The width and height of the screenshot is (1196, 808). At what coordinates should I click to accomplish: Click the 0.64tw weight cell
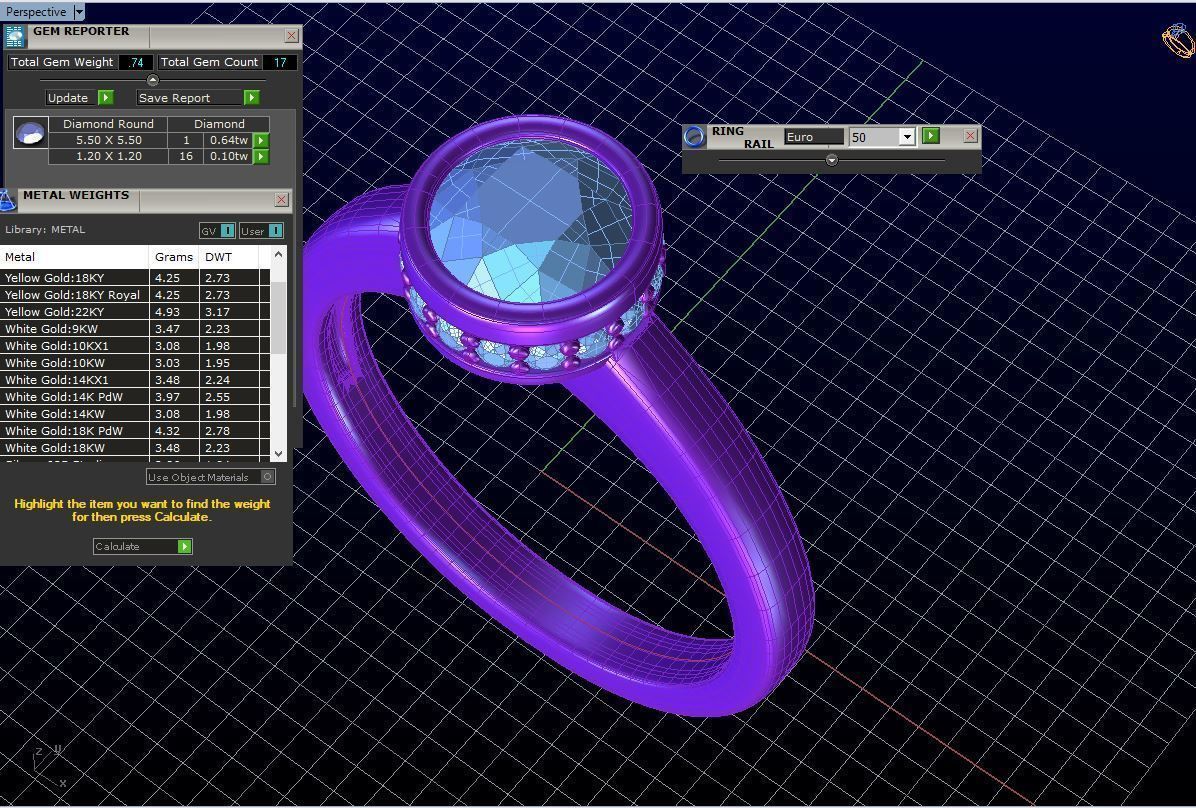pyautogui.click(x=229, y=140)
